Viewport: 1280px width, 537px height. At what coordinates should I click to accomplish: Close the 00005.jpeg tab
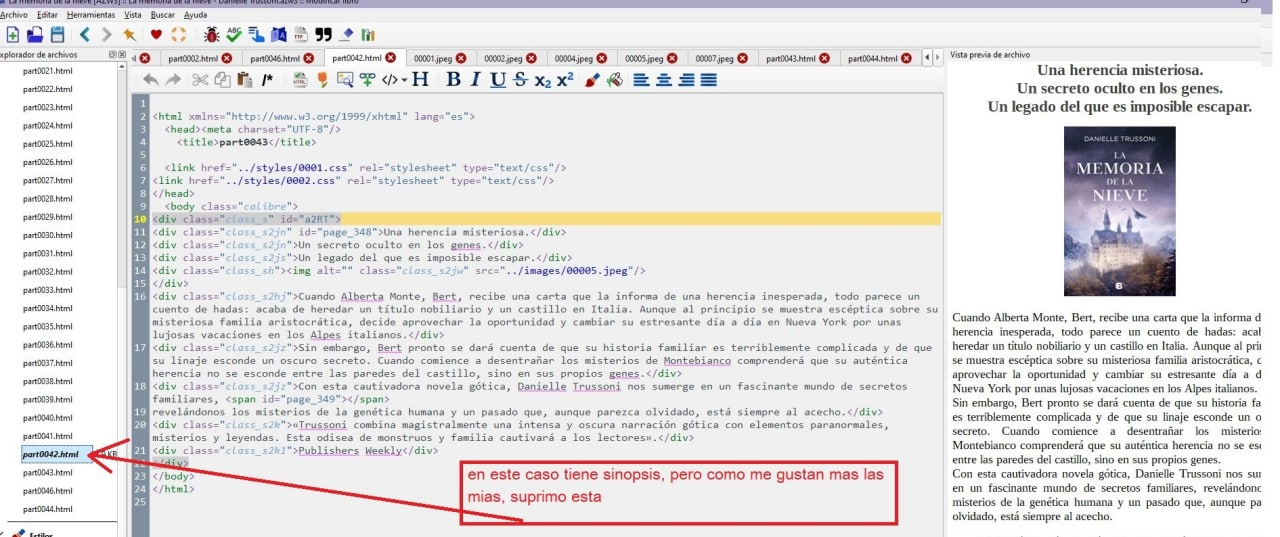pos(672,58)
